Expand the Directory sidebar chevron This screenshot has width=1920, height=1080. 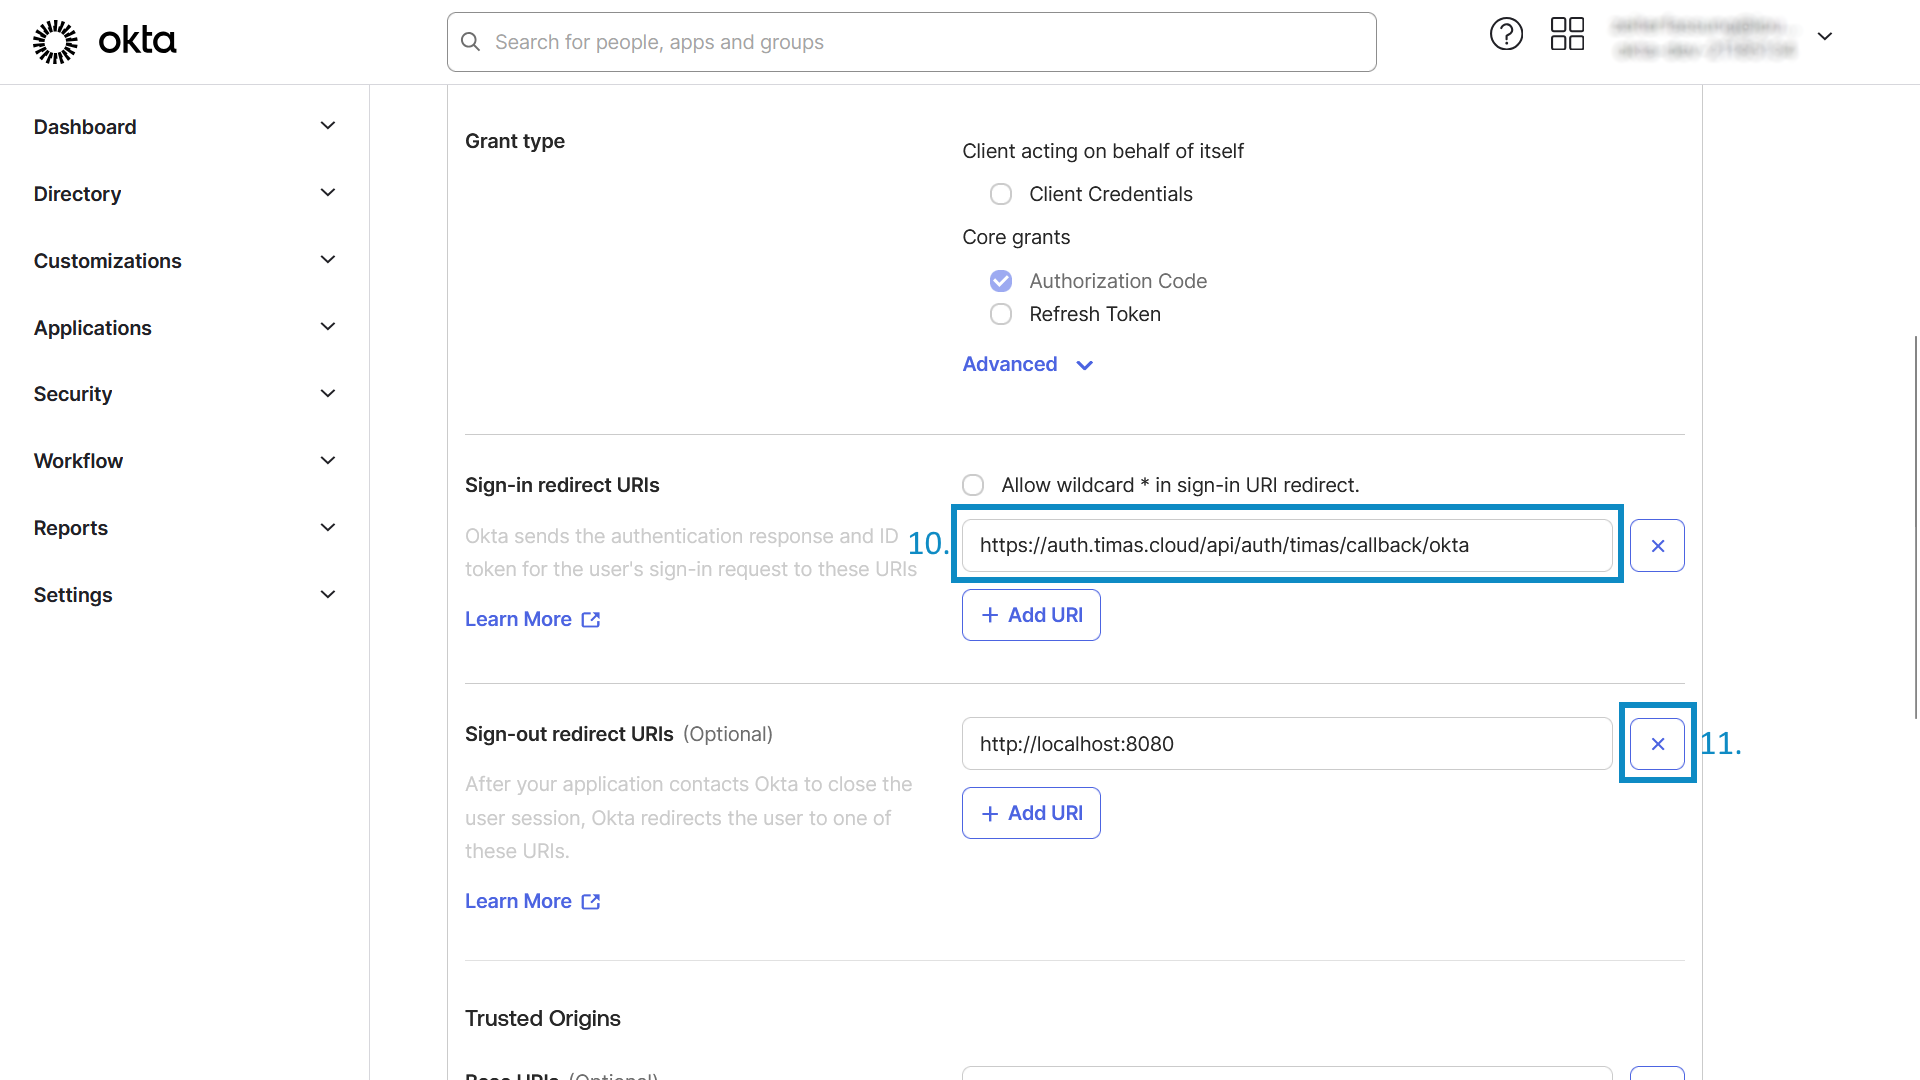coord(327,193)
